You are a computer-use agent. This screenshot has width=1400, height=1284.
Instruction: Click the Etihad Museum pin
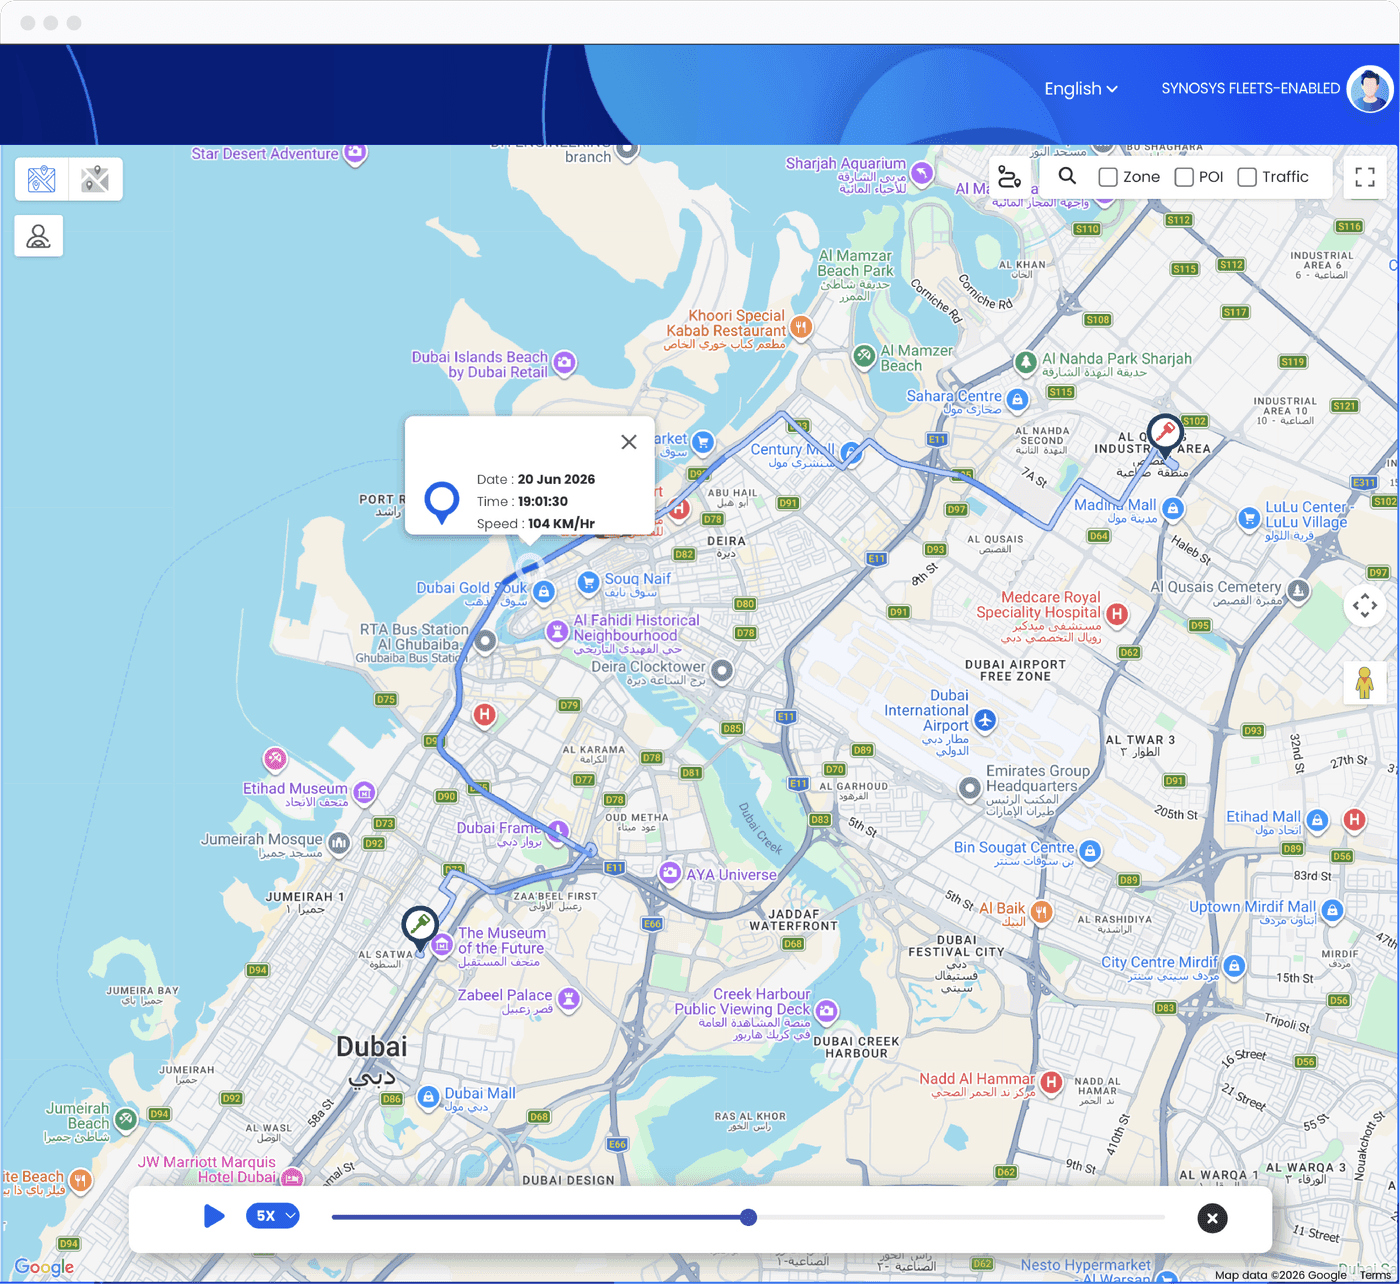(x=364, y=793)
